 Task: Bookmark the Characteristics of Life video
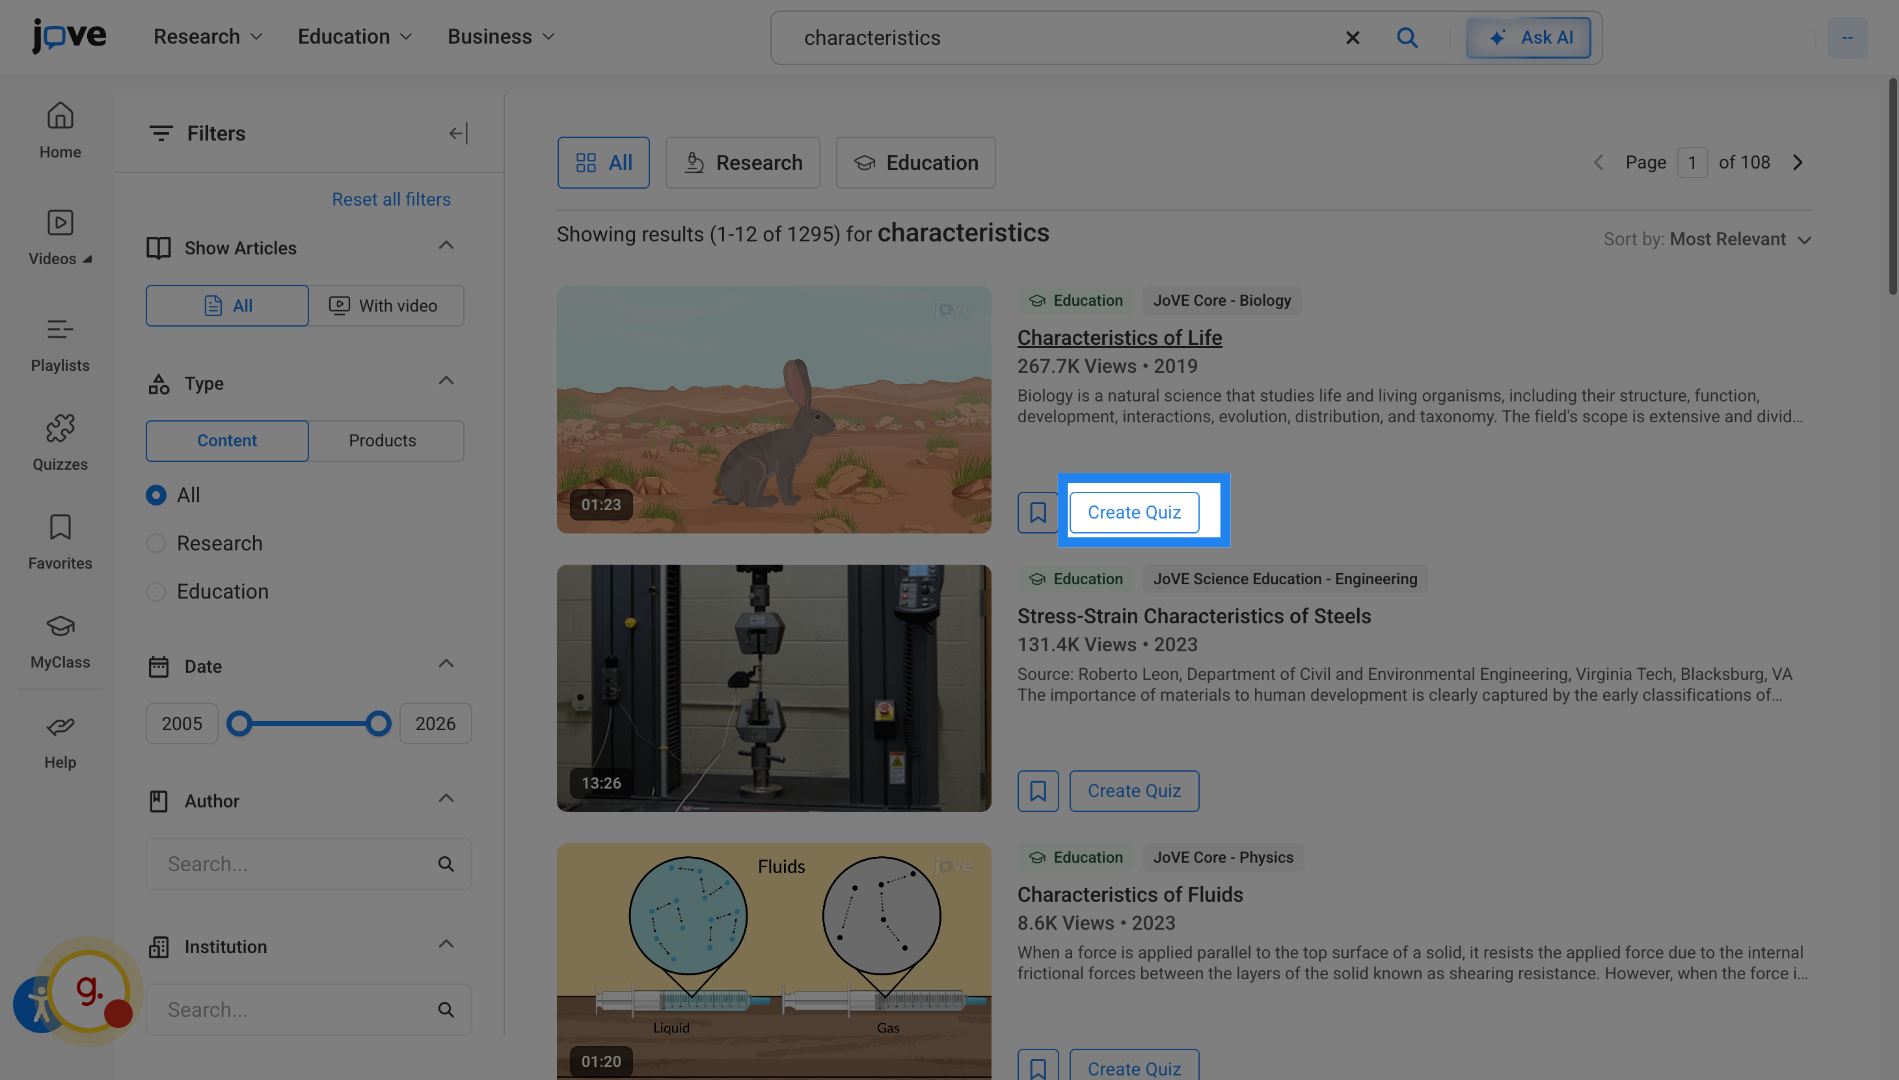1037,512
